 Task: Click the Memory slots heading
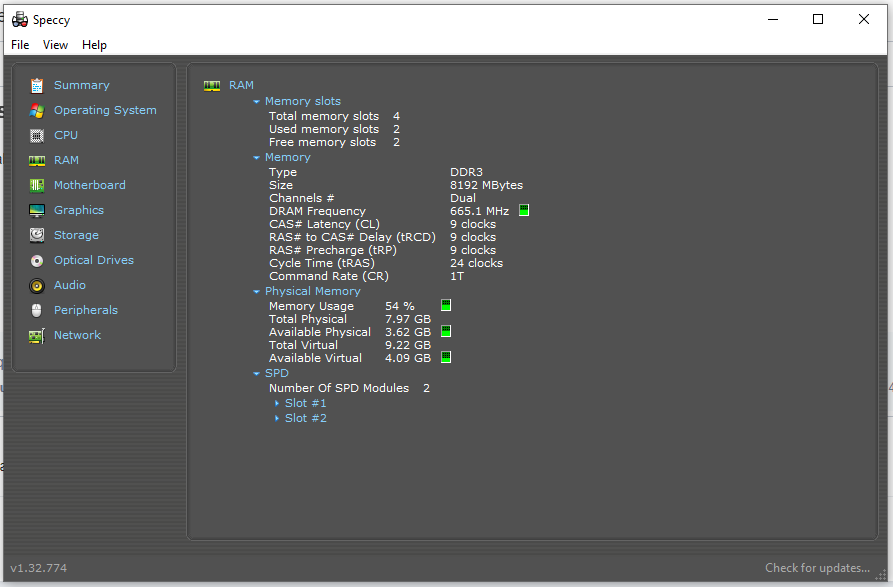coord(302,101)
